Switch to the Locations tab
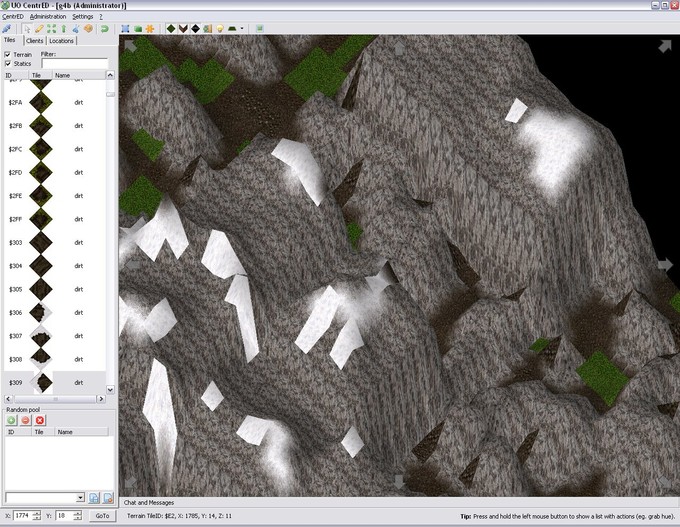Viewport: 680px width, 527px height. tap(62, 41)
